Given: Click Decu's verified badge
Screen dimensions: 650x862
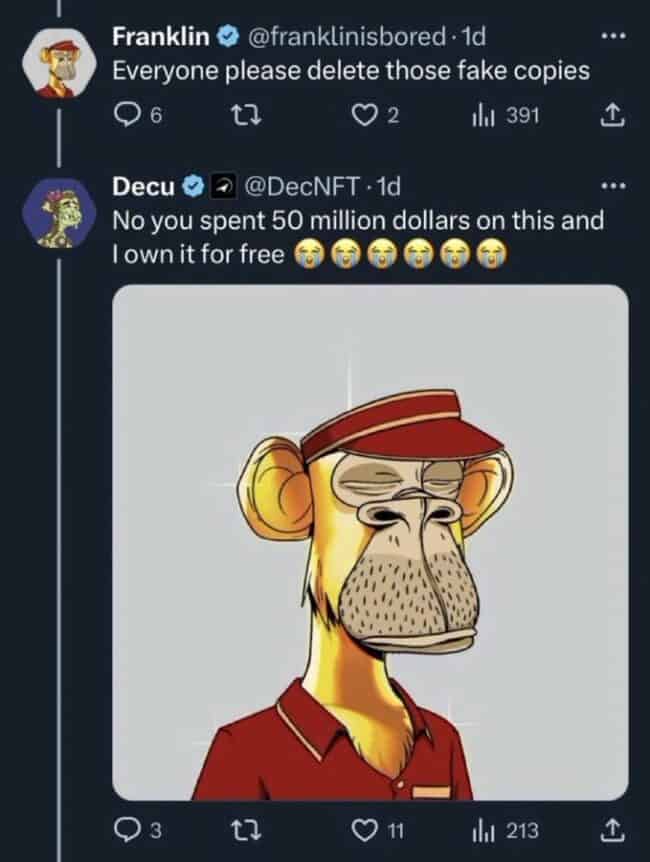Looking at the screenshot, I should click(x=193, y=185).
